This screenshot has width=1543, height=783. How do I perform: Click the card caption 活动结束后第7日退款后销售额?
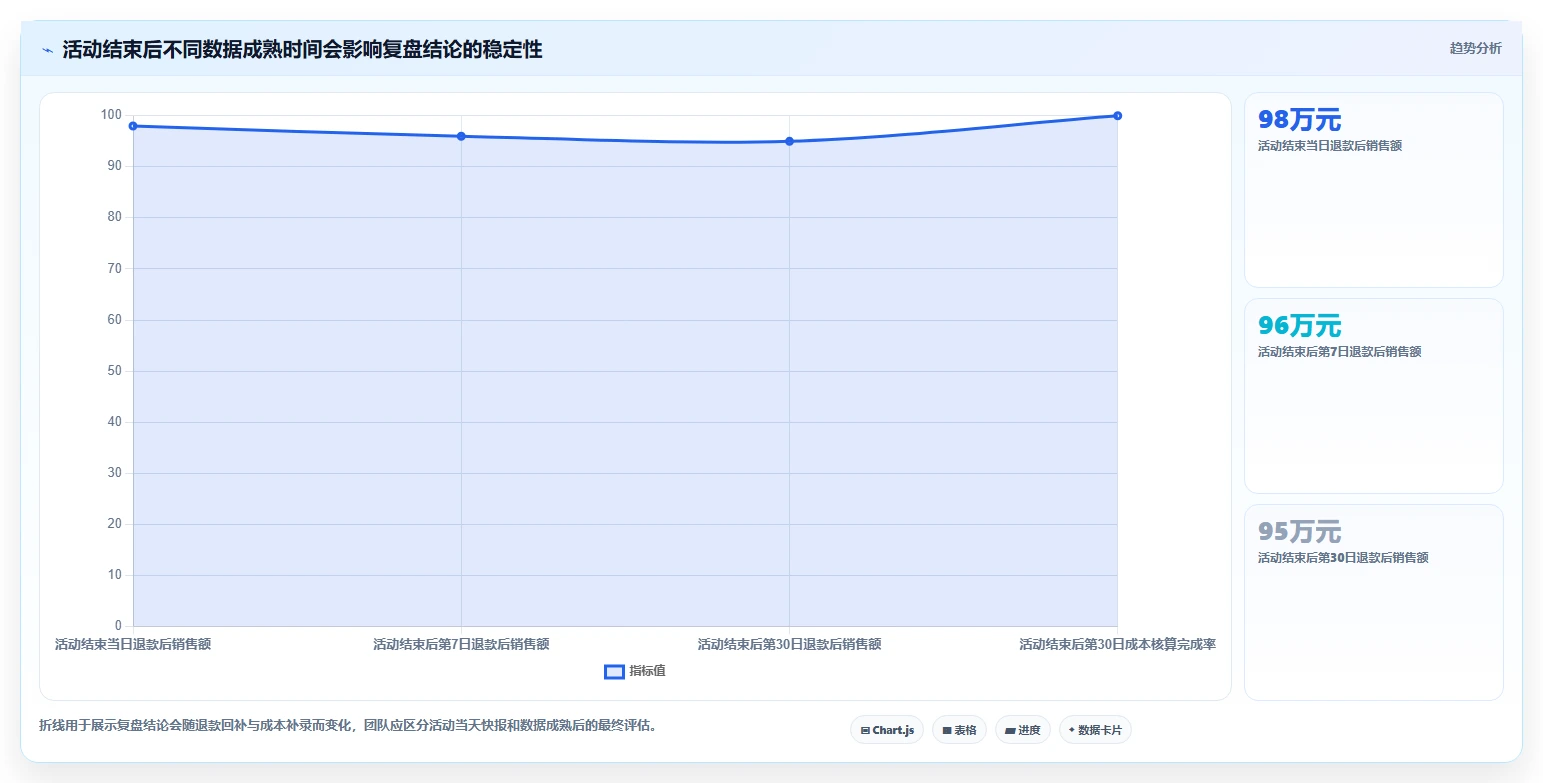coord(1339,351)
